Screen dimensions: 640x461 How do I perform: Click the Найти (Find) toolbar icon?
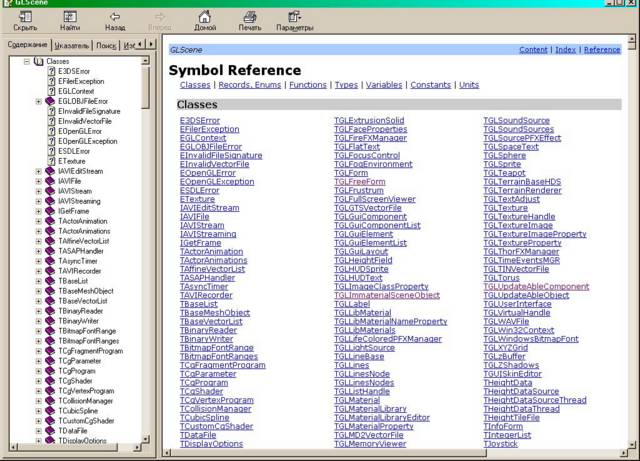click(x=70, y=17)
